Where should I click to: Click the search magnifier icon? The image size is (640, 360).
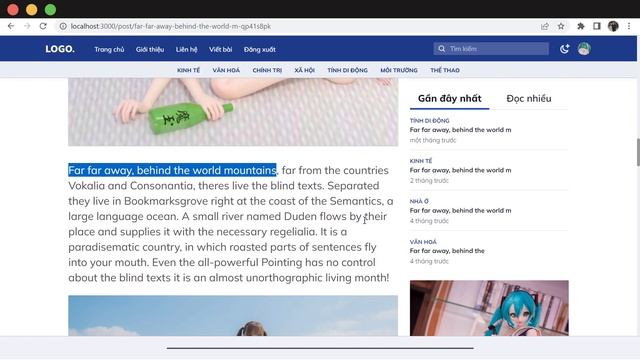(442, 49)
